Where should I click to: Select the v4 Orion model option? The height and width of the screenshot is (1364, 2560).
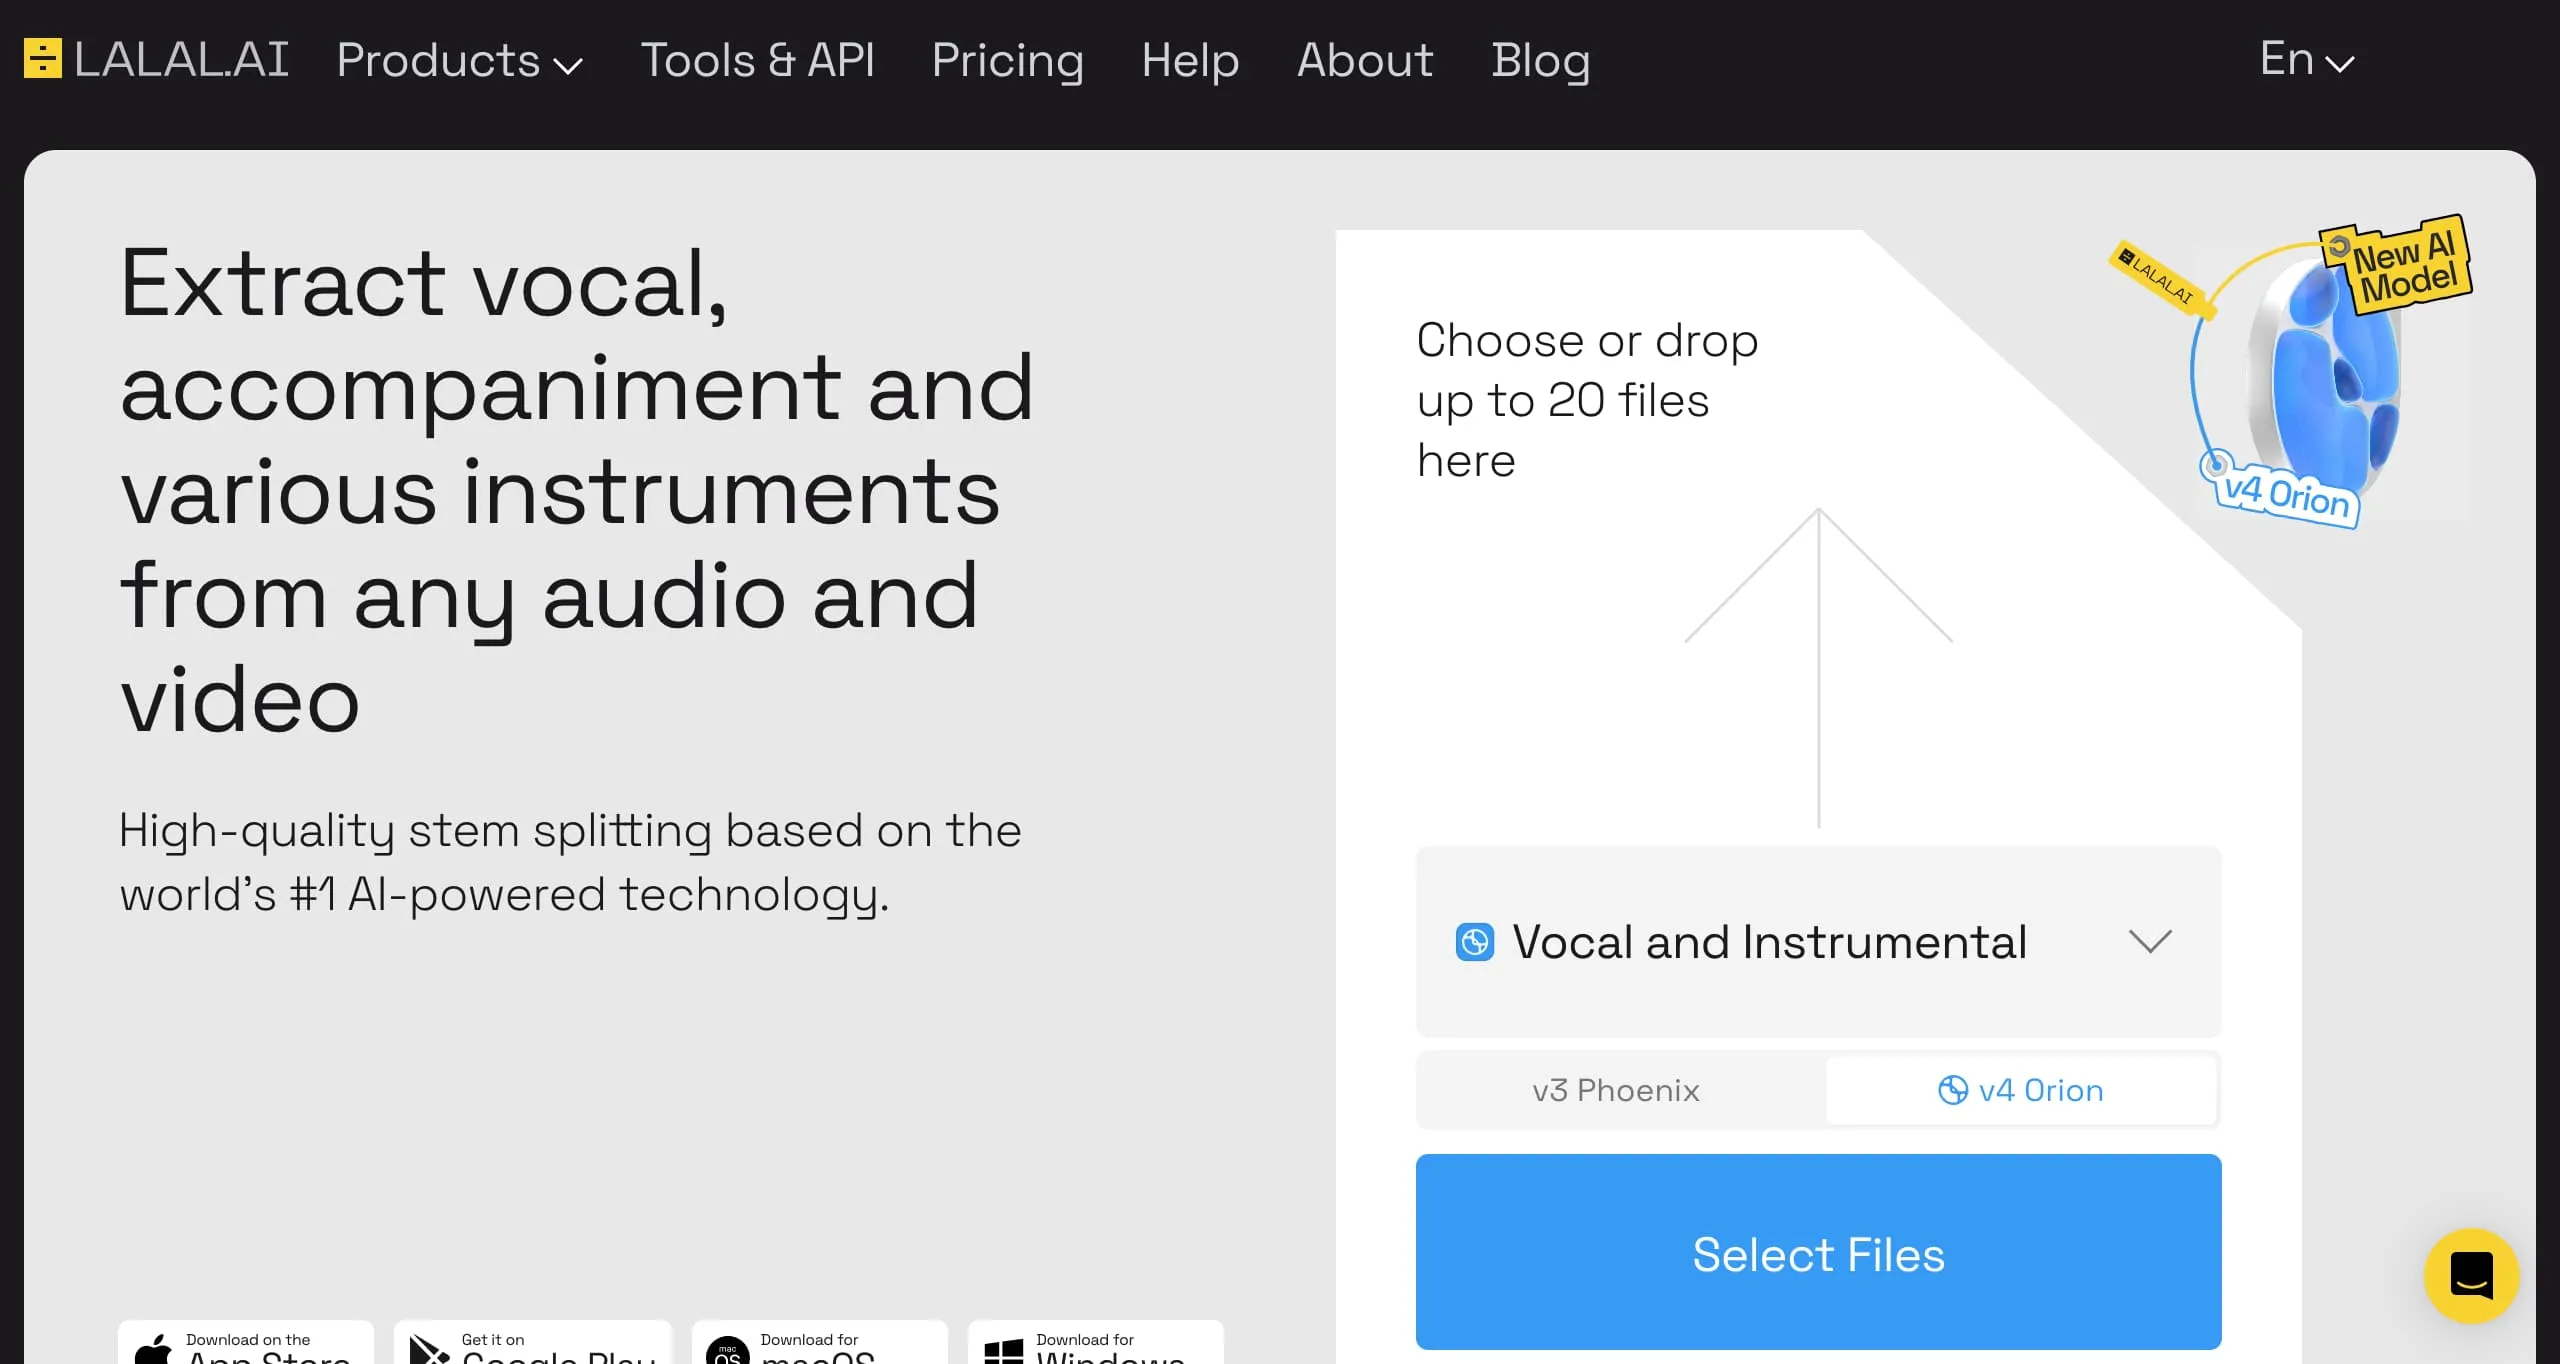coord(2021,1090)
